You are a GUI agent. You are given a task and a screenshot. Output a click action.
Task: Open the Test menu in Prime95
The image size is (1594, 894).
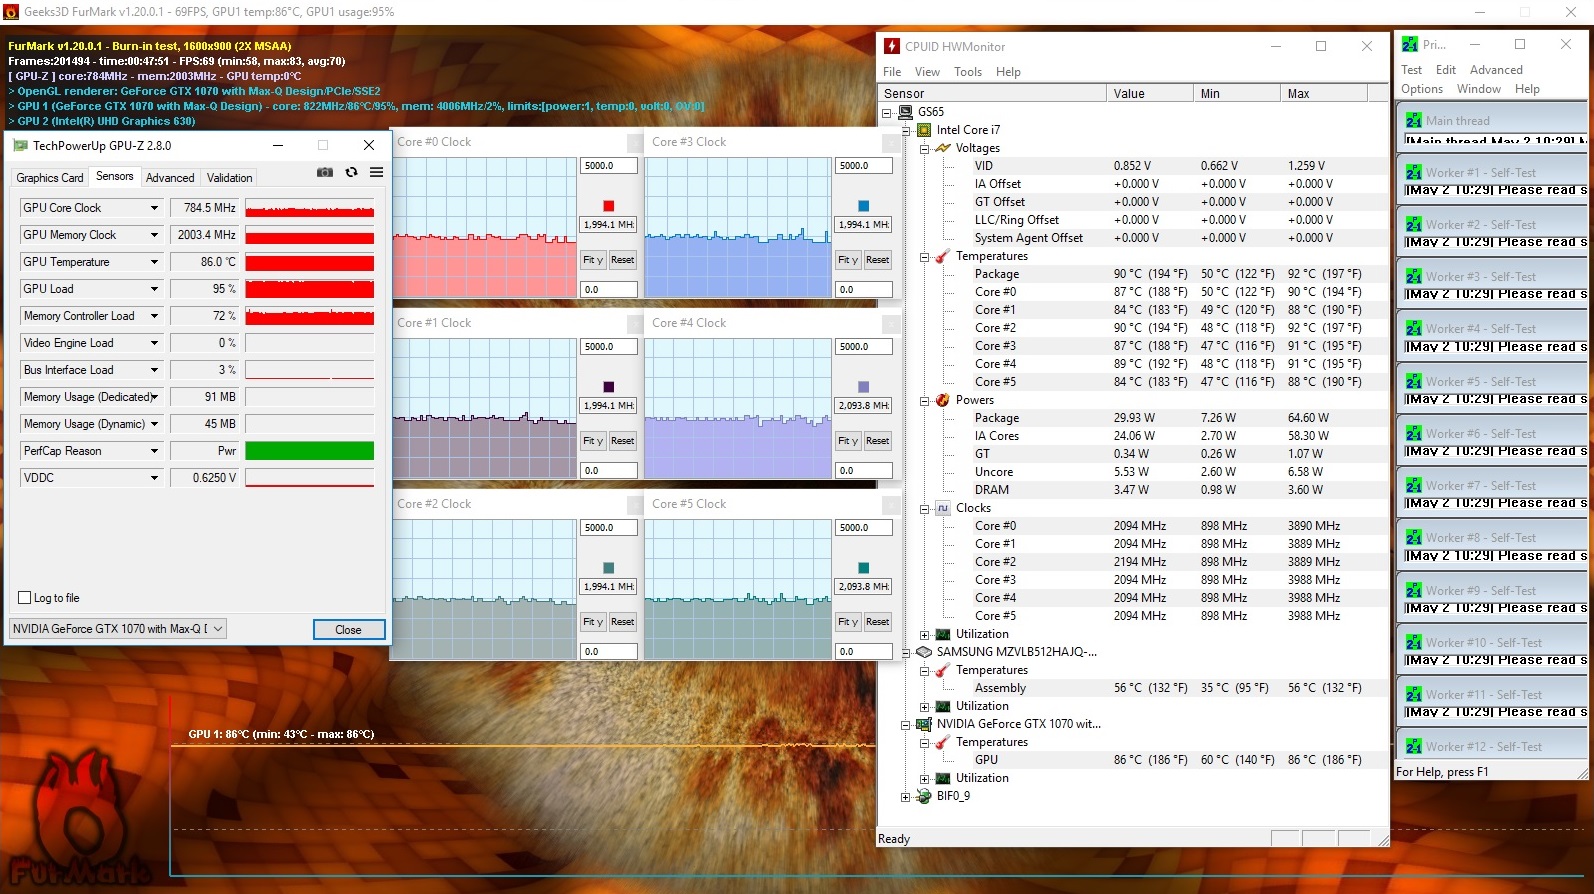[x=1411, y=70]
